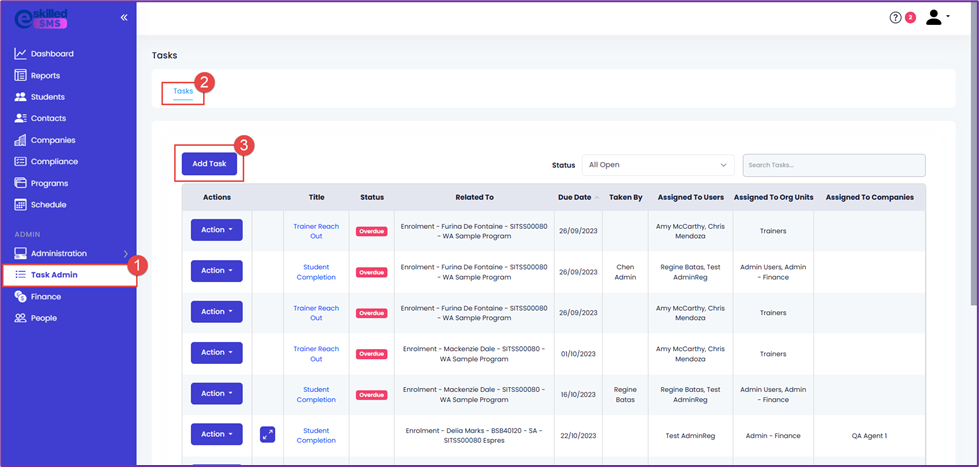The width and height of the screenshot is (979, 467).
Task: Select the Tasks tab
Action: pyautogui.click(x=183, y=91)
